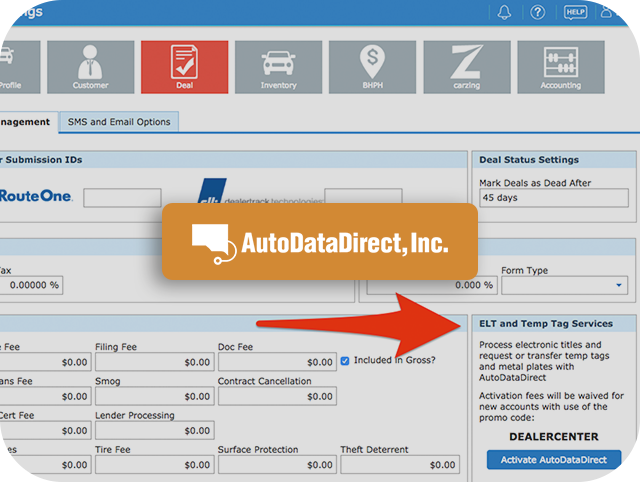The image size is (640, 482).
Task: Open the Accounting abacus tile
Action: 561,67
